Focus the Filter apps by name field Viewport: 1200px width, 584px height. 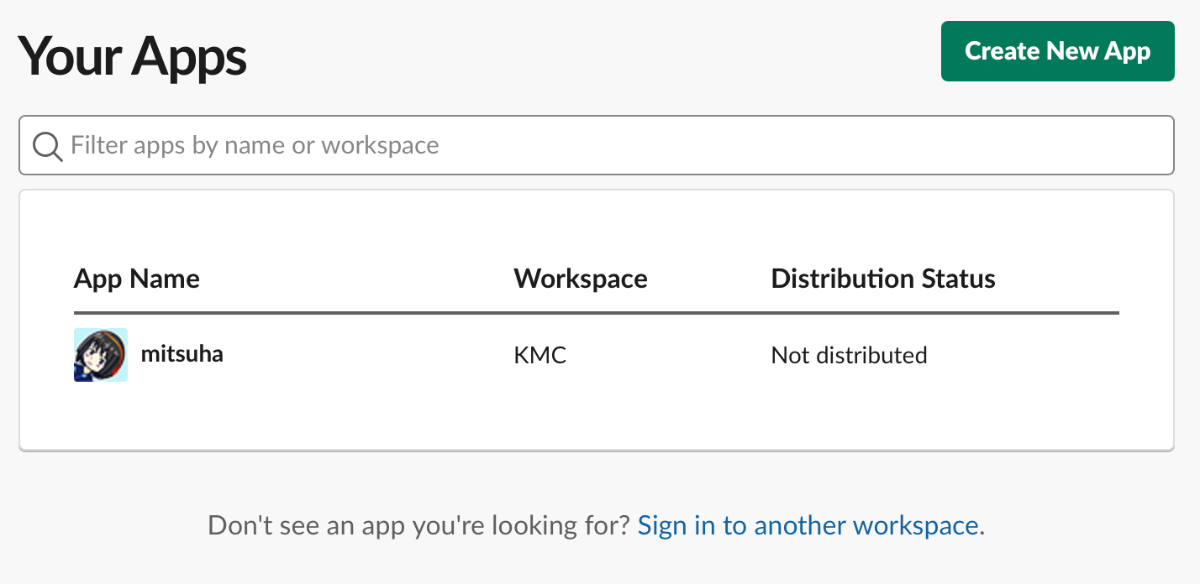click(596, 146)
